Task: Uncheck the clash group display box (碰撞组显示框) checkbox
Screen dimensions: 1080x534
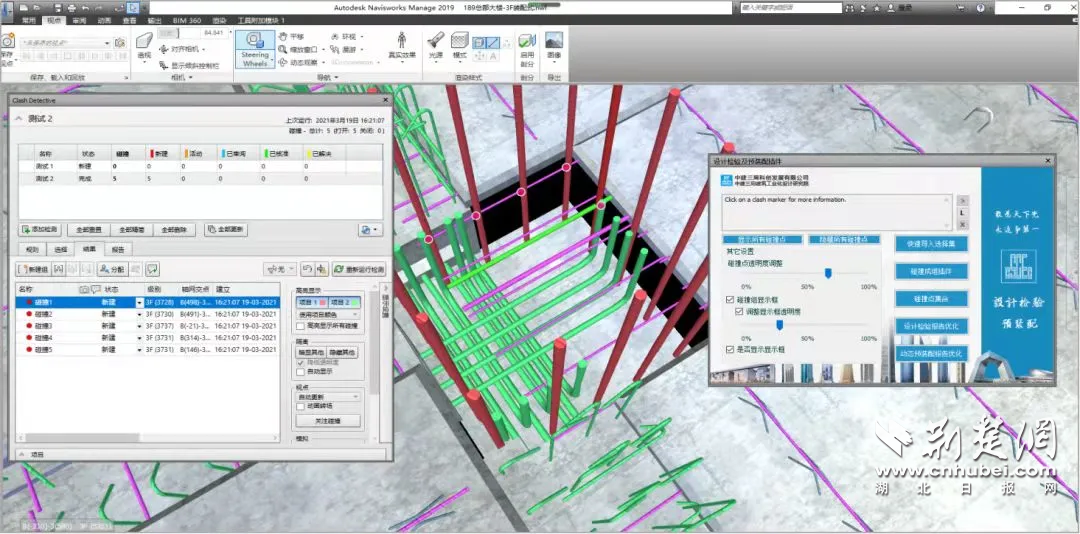Action: coord(730,300)
